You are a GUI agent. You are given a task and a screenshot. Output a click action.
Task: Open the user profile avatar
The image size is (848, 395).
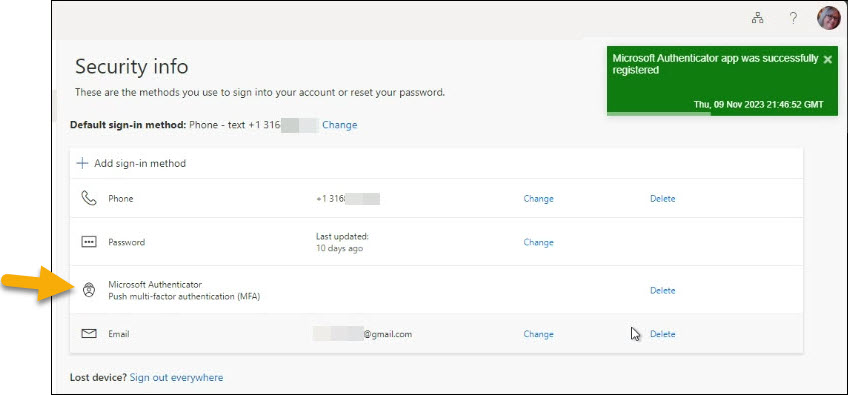(x=829, y=18)
